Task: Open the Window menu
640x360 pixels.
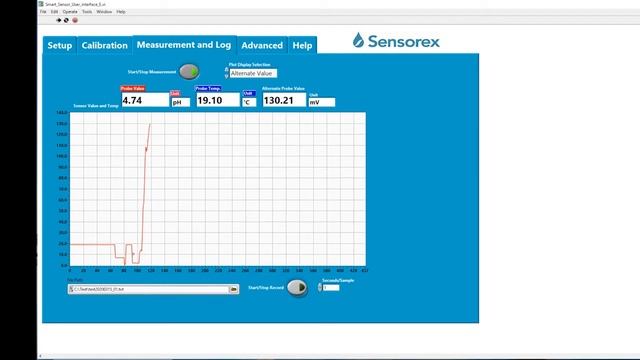Action: (x=104, y=12)
